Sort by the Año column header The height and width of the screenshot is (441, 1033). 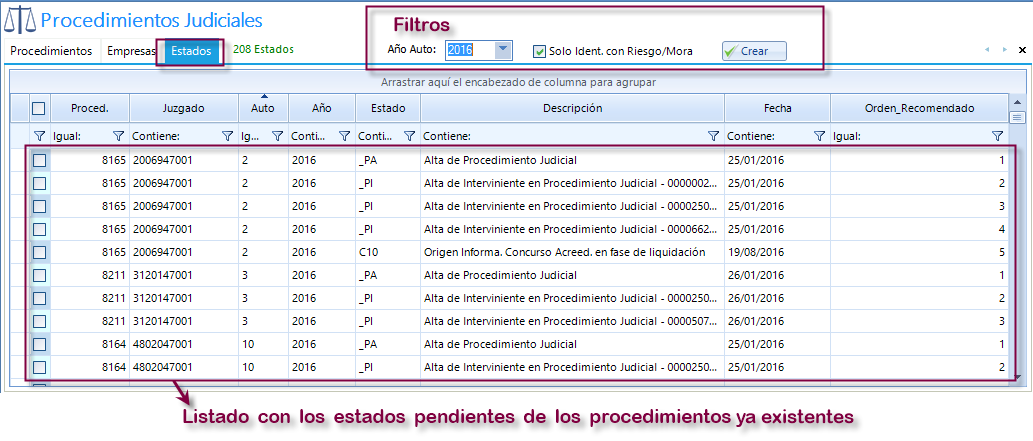click(321, 108)
